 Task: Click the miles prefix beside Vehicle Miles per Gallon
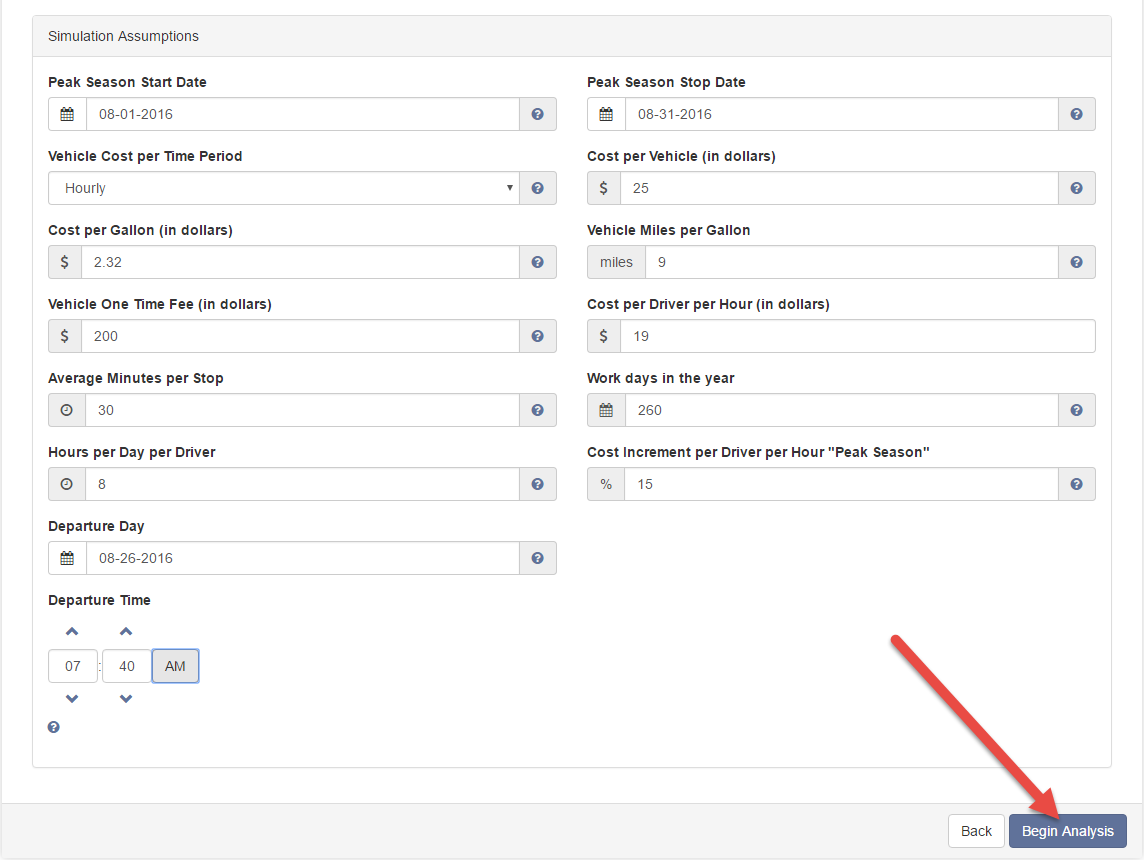point(615,261)
